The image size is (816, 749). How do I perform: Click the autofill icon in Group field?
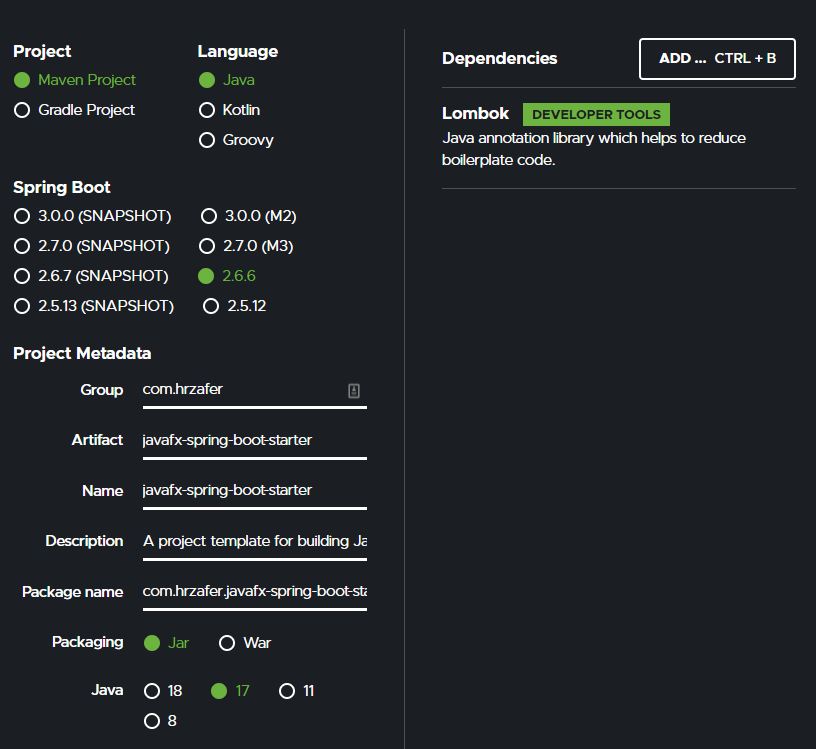[x=354, y=390]
